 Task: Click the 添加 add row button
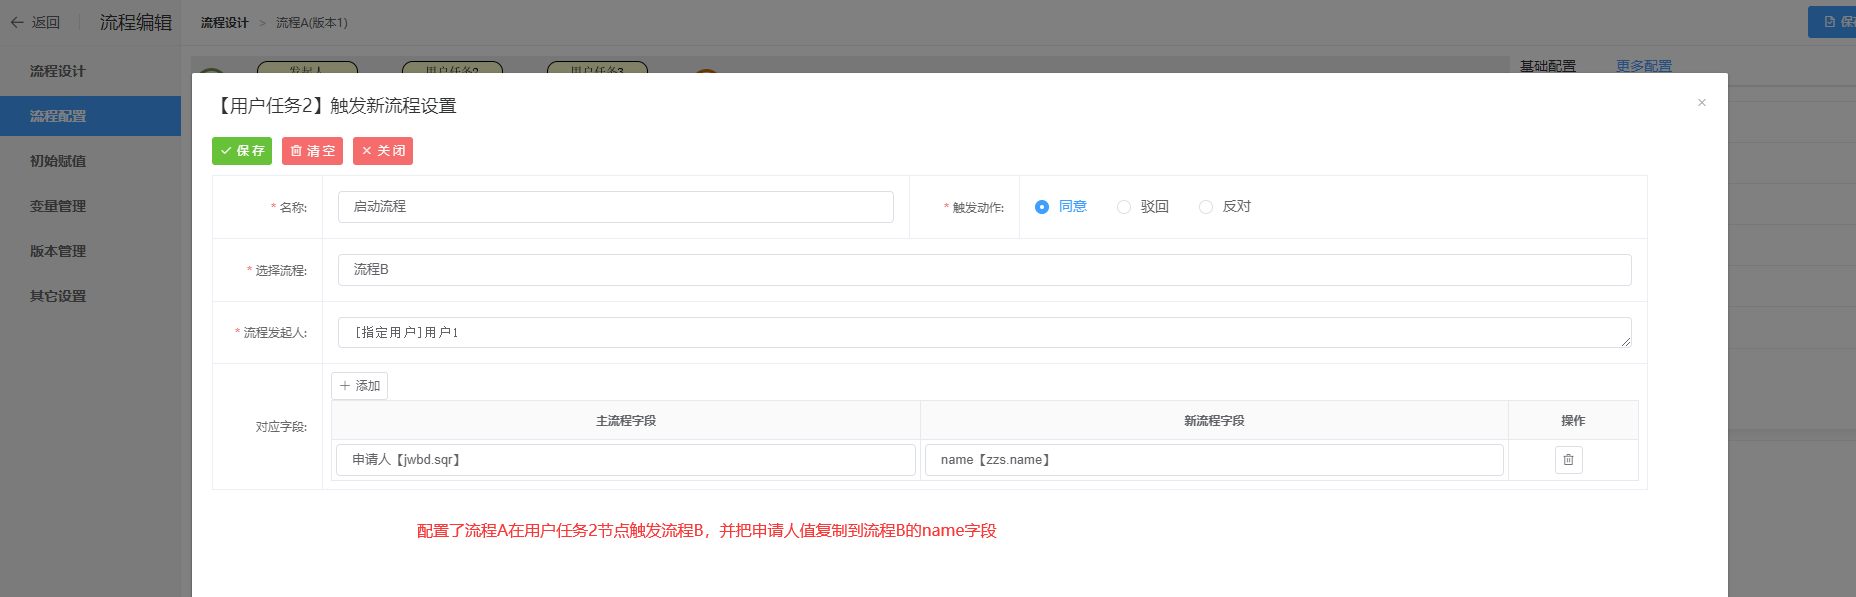pos(360,386)
